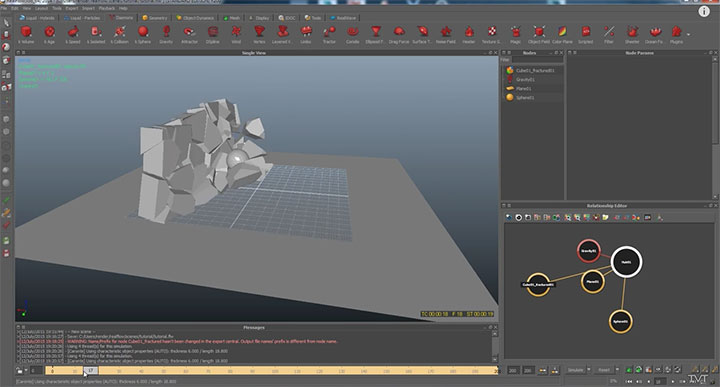Click the timeline frame 17 marker
The height and width of the screenshot is (387, 720).
click(x=90, y=370)
